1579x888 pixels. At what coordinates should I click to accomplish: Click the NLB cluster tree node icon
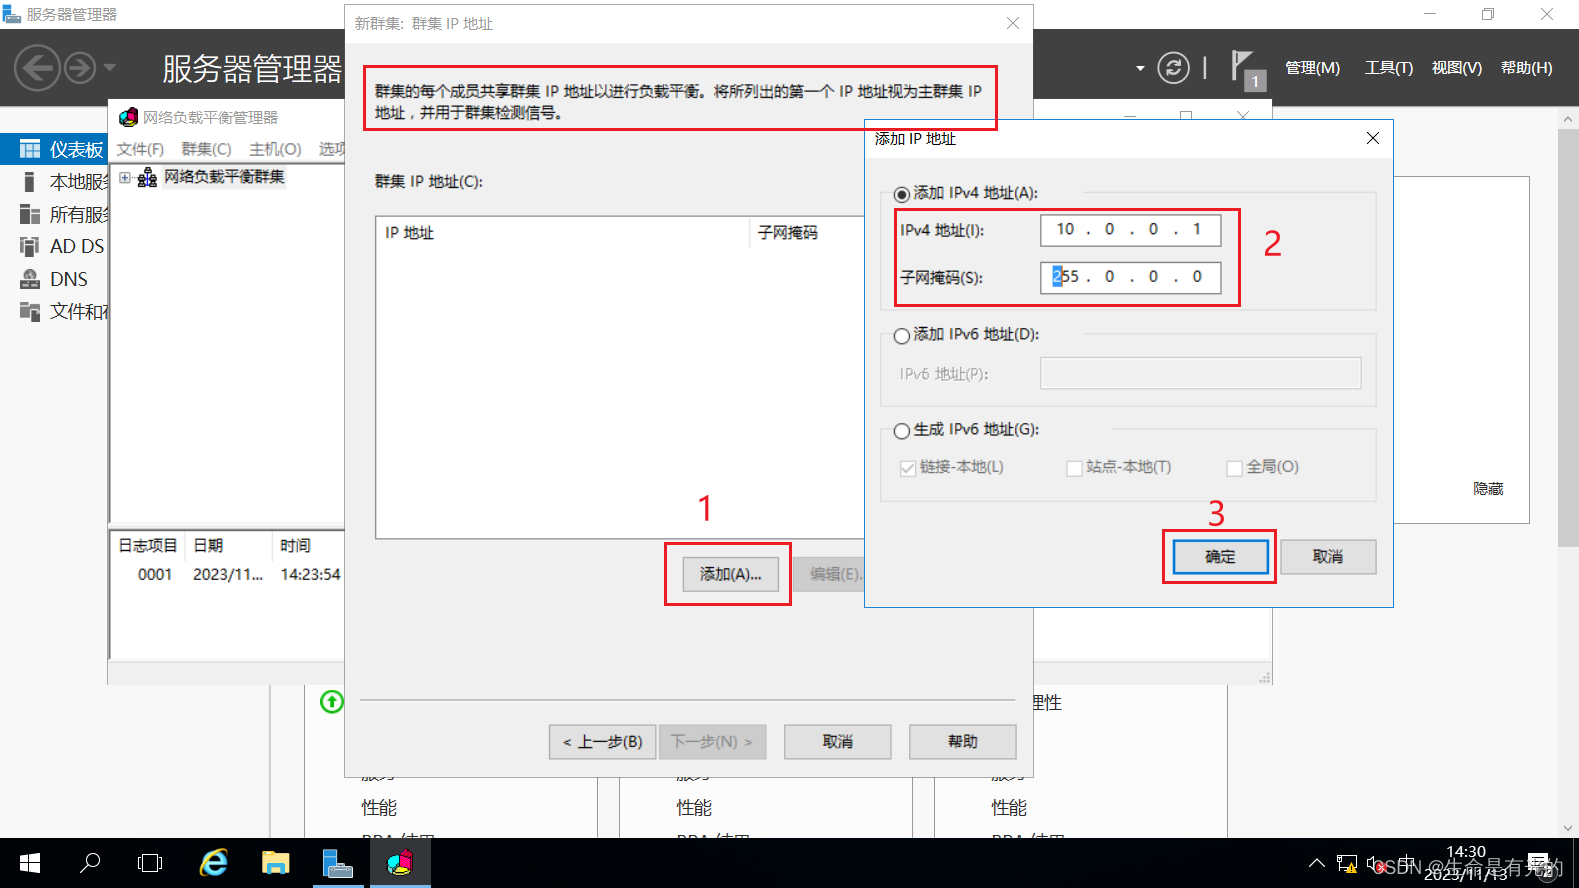(147, 178)
